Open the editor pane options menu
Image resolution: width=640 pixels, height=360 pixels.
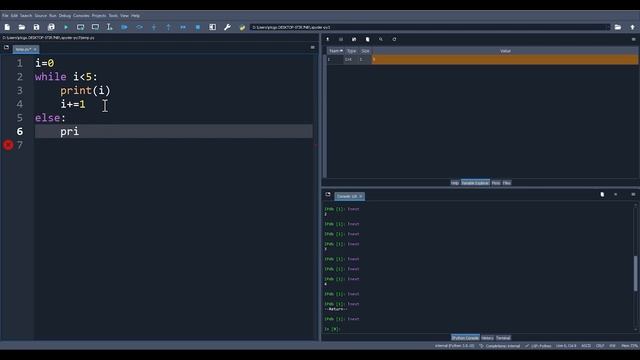pyautogui.click(x=313, y=47)
